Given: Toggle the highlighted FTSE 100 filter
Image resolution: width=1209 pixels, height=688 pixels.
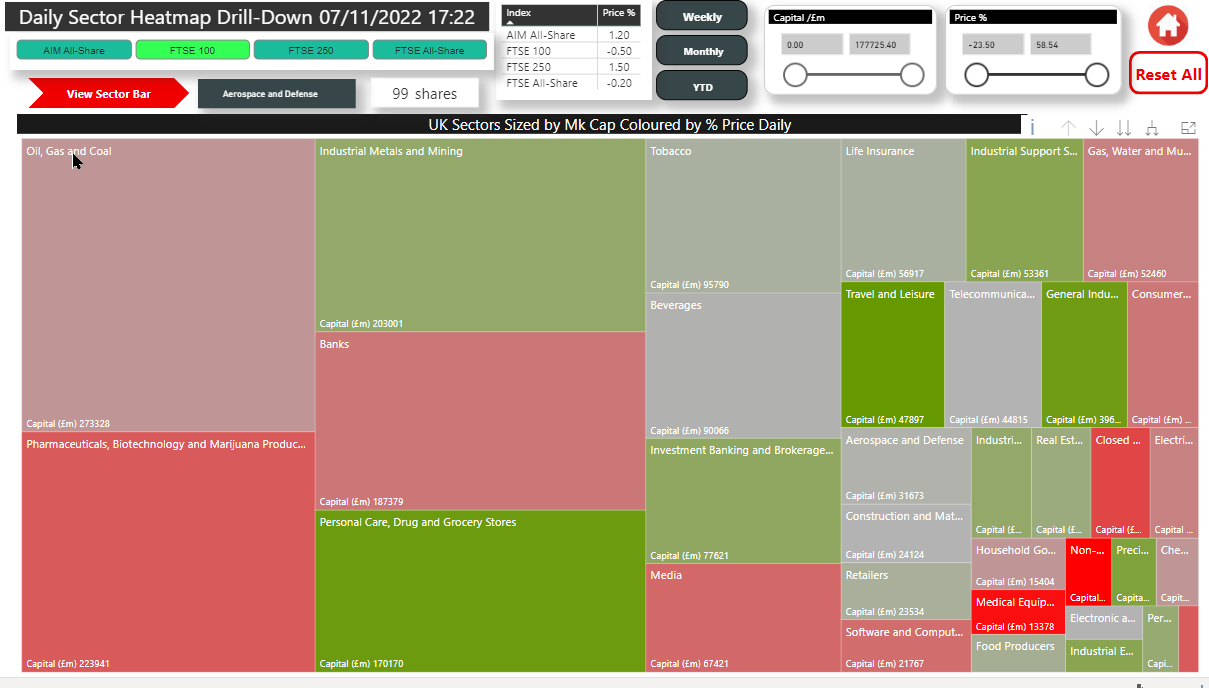Looking at the screenshot, I should point(193,50).
